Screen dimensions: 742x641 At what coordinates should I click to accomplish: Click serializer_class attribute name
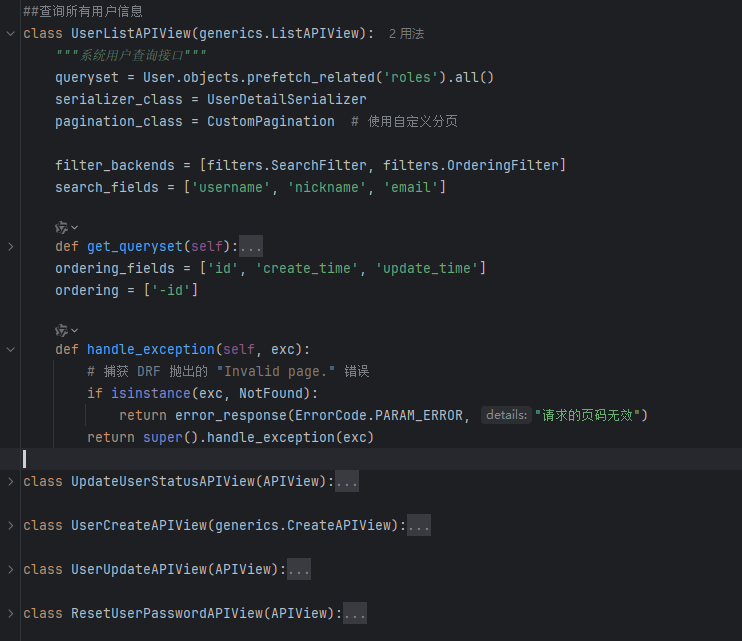(119, 99)
